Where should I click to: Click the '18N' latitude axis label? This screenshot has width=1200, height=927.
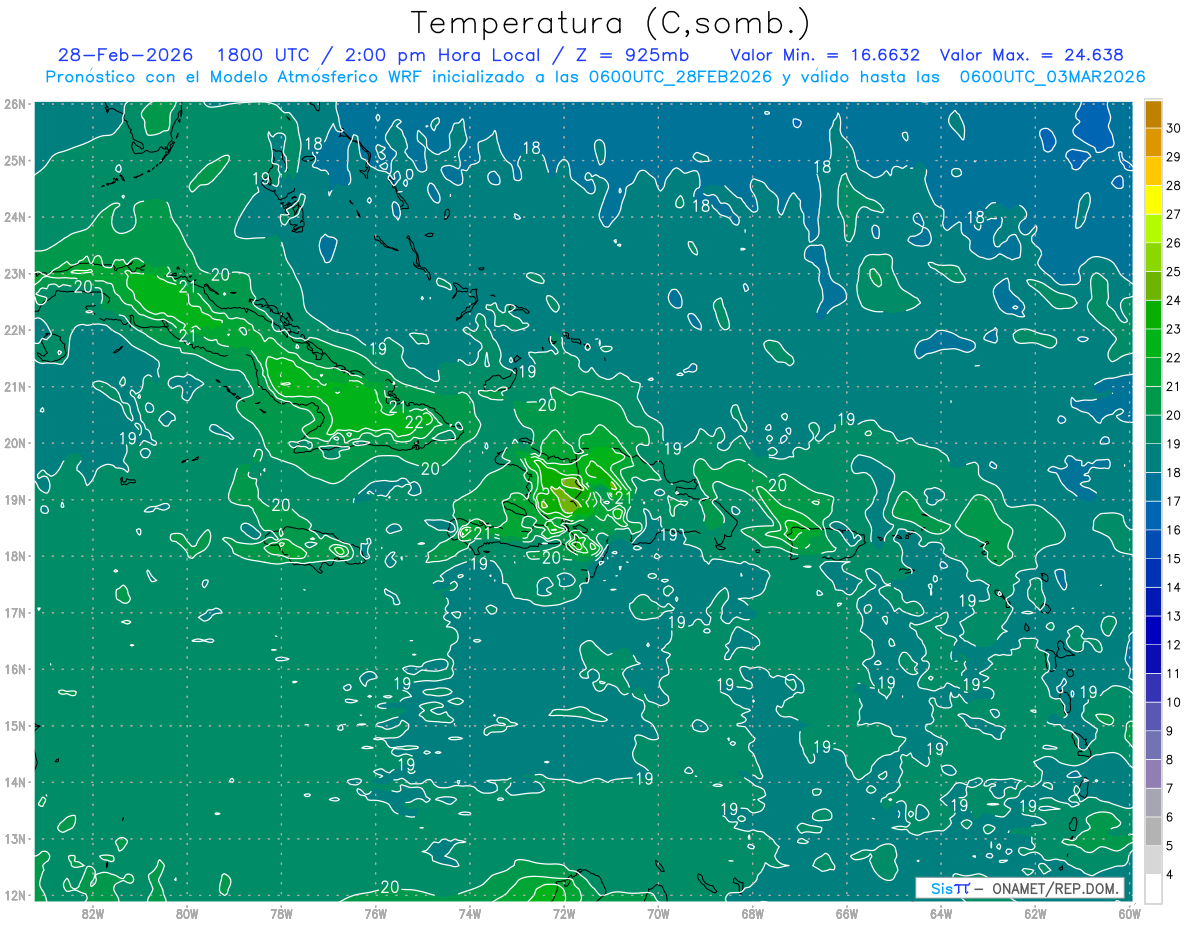click(x=14, y=556)
